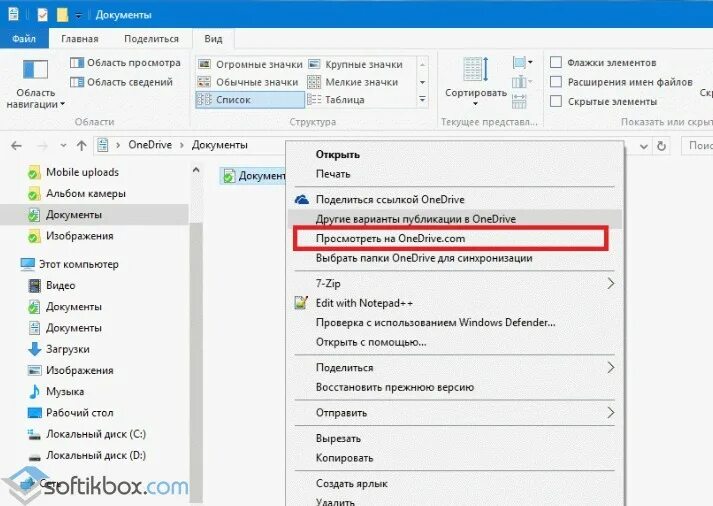Click the Size all columns to fit icon
713x506 pixels.
click(x=519, y=101)
